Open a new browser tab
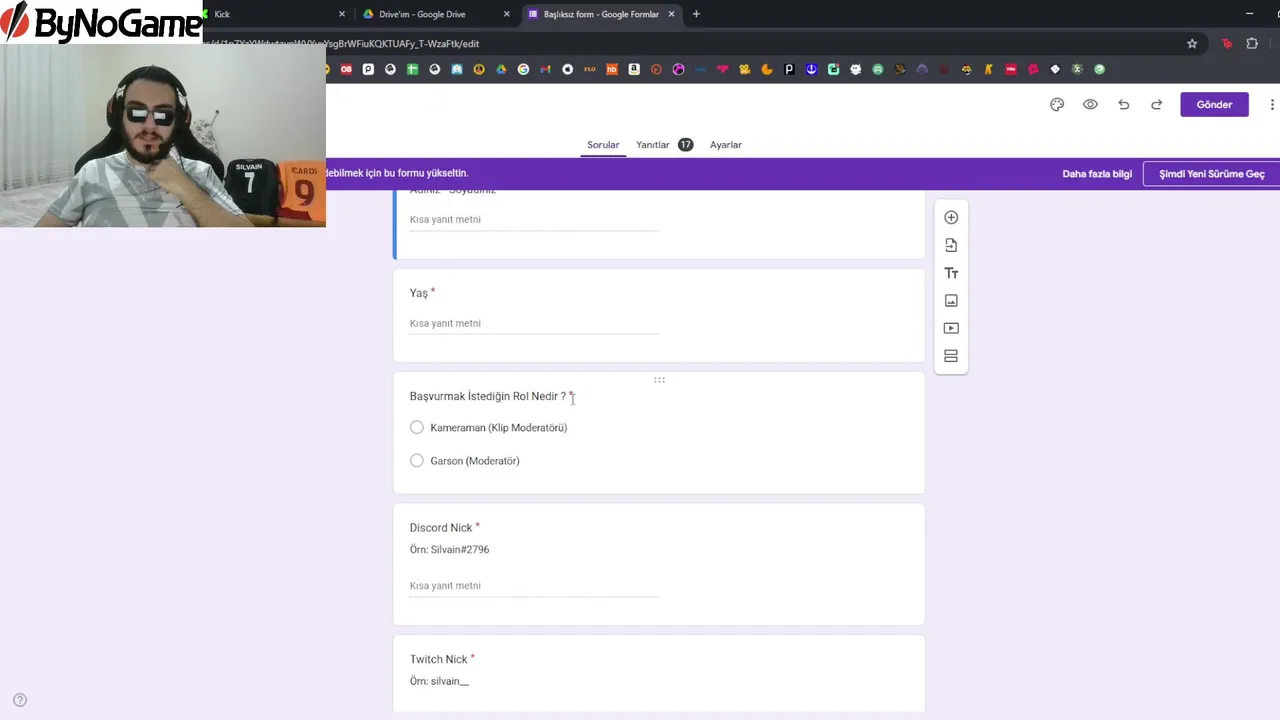This screenshot has width=1280, height=720. 696,14
